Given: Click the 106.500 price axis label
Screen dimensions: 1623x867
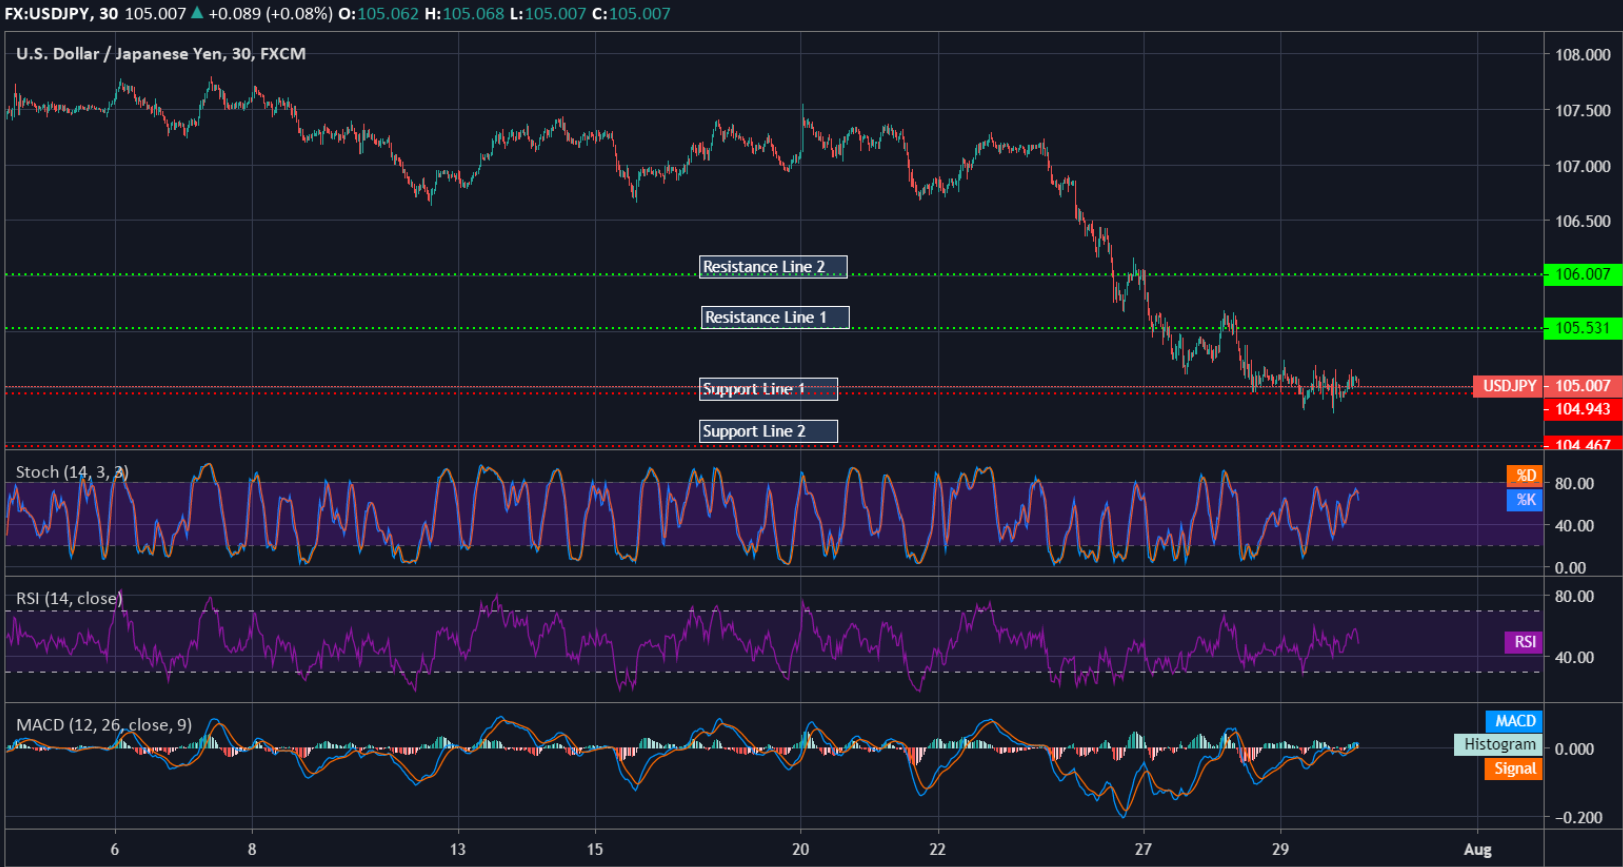Looking at the screenshot, I should 1583,221.
